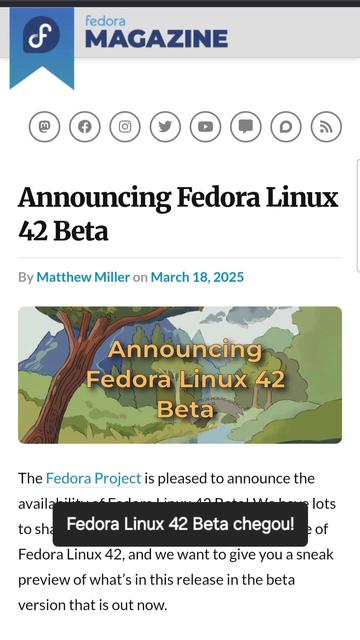Click the March 18, 2025 date link

point(197,277)
